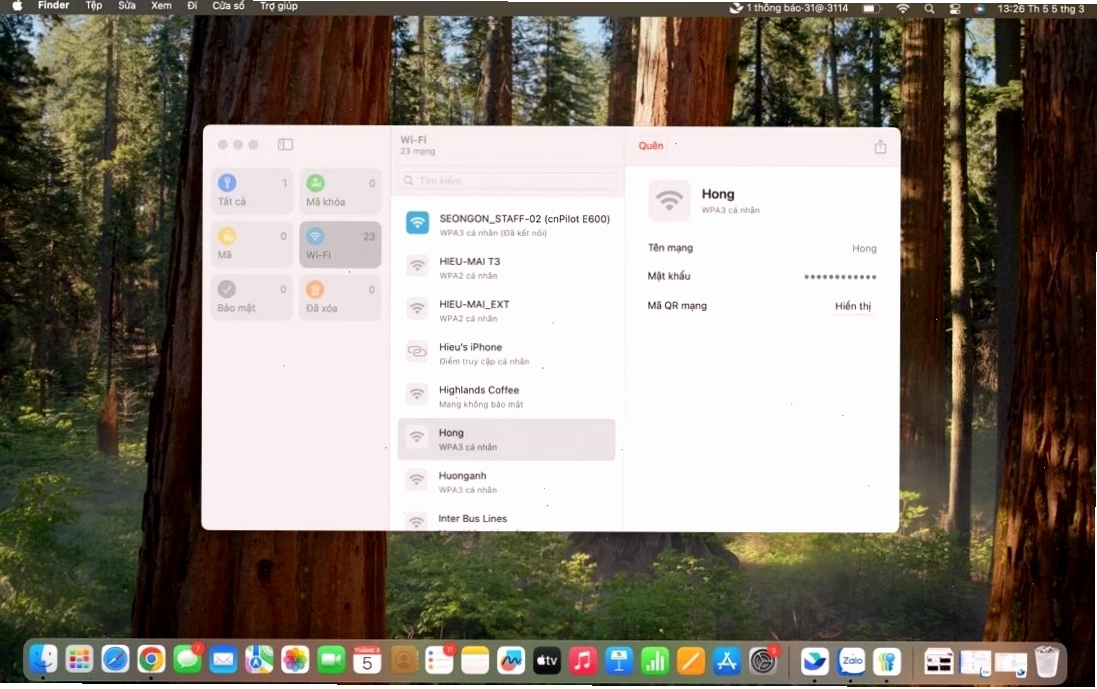Open the Đã xóa deleted category
The image size is (1097, 689).
pyautogui.click(x=340, y=297)
